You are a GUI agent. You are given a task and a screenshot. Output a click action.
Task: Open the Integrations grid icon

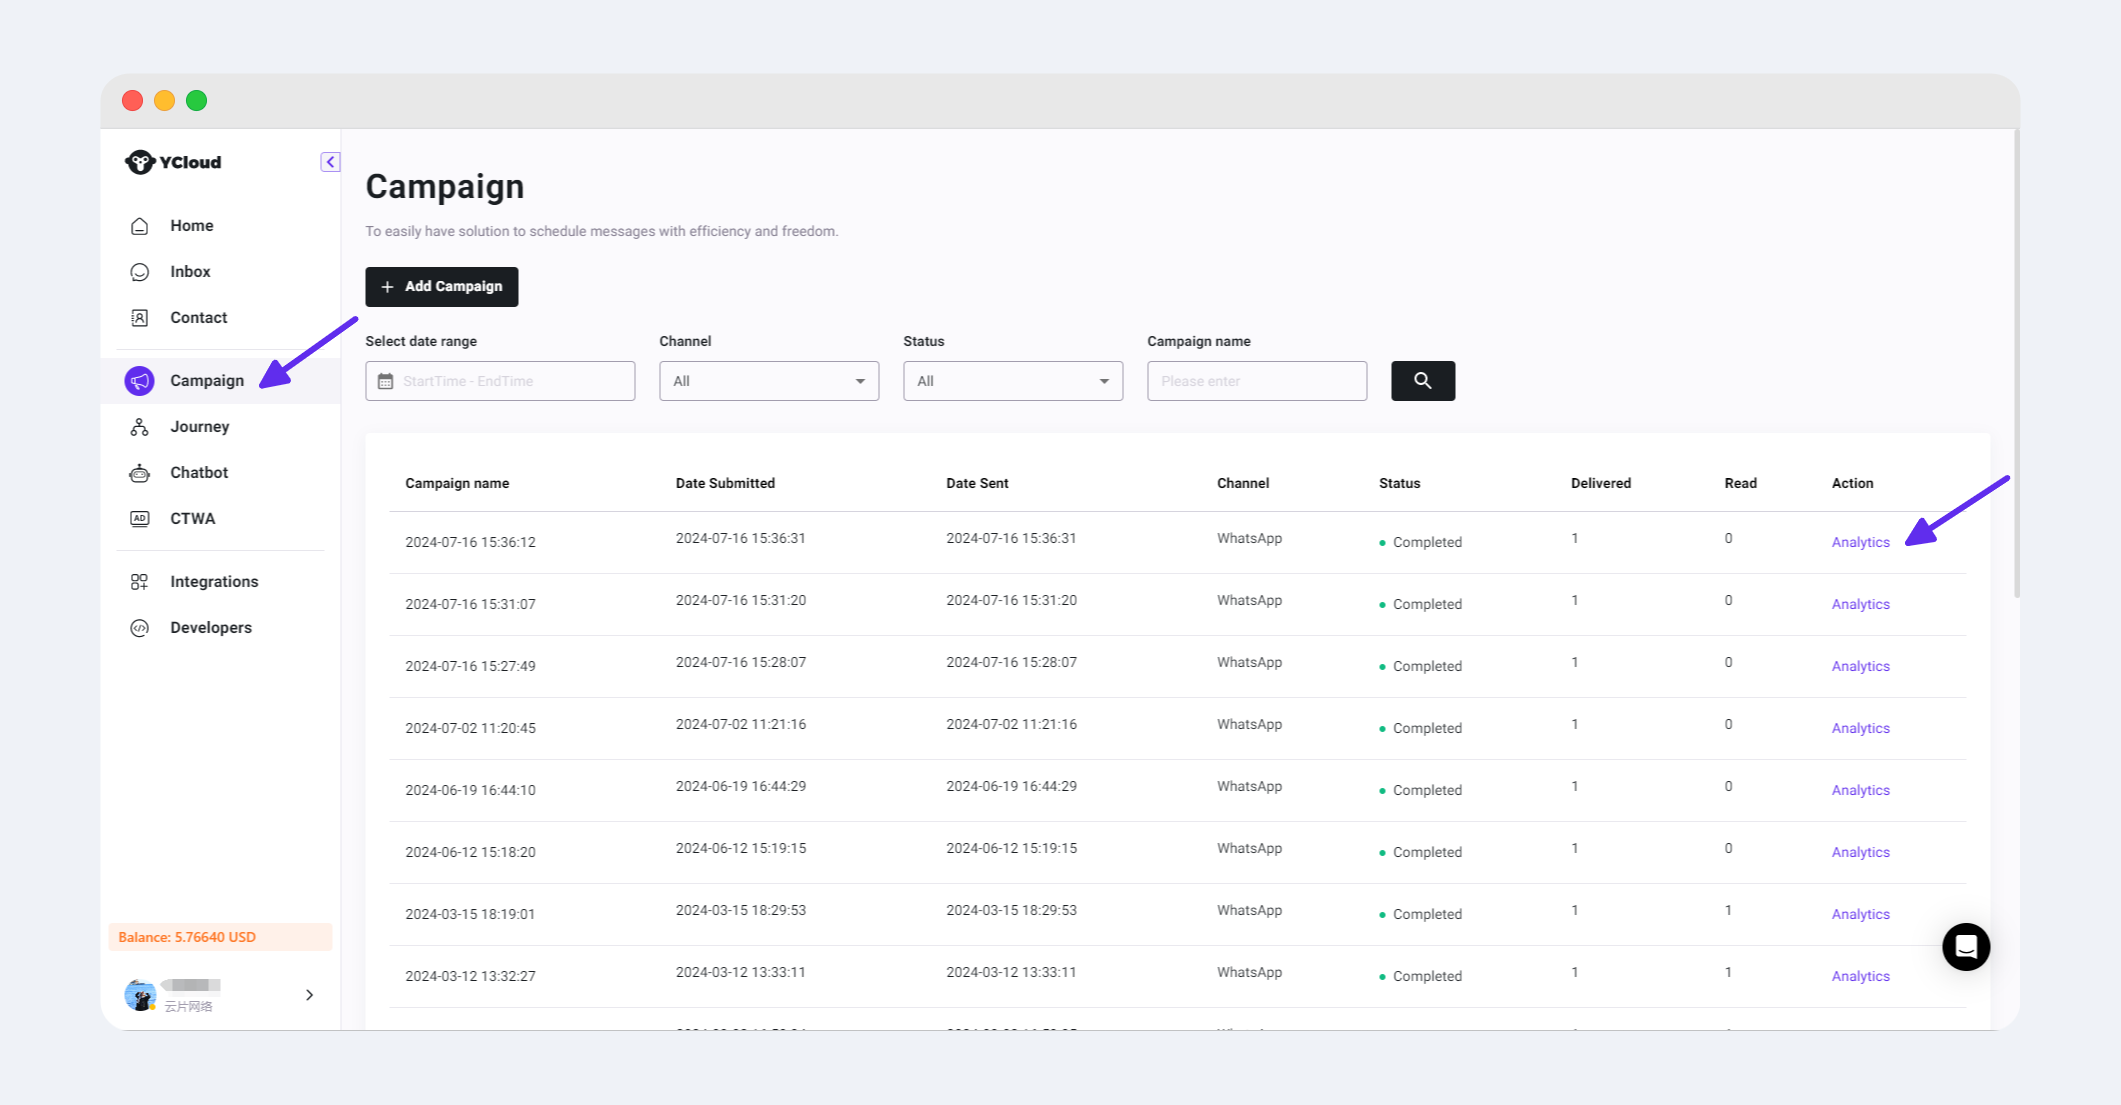(x=140, y=582)
